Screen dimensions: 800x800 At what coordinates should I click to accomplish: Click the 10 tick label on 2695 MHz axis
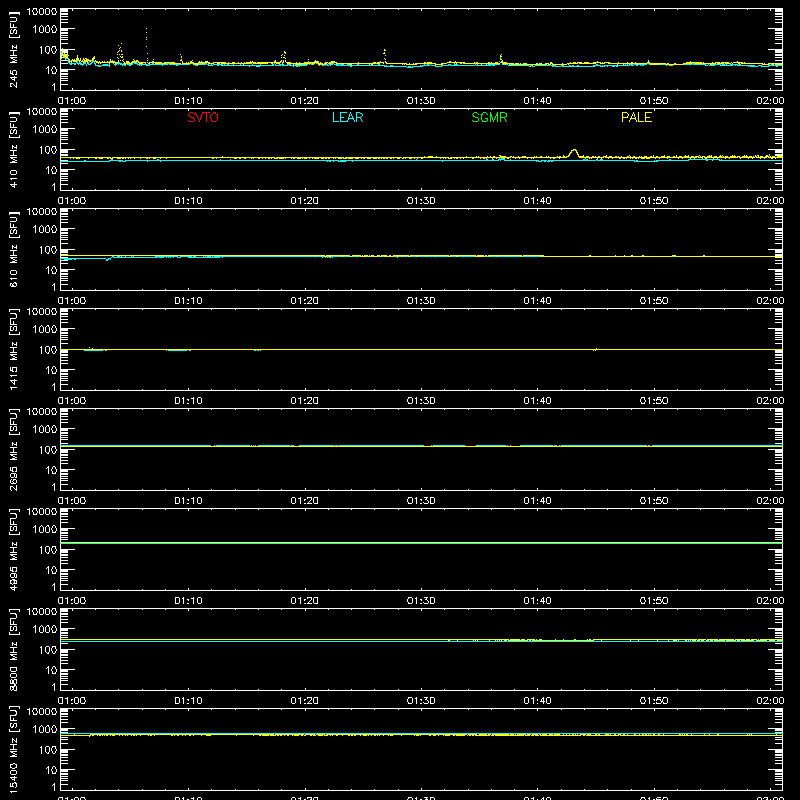[51, 470]
